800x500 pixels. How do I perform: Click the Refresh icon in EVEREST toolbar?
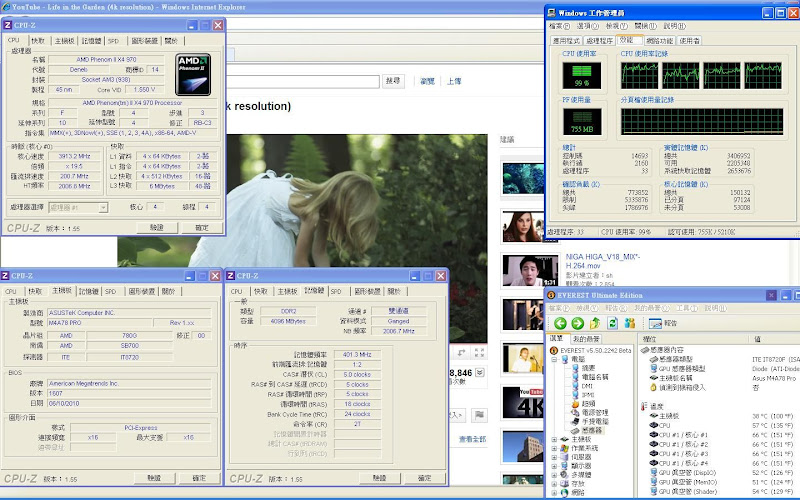point(612,323)
